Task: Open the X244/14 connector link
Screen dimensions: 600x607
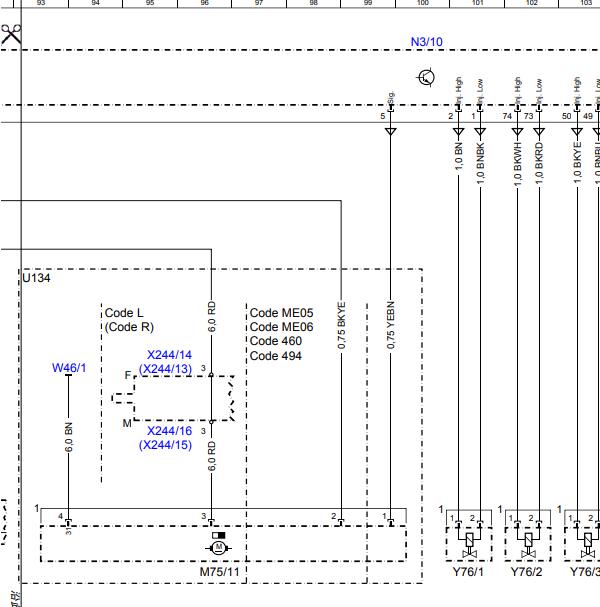Action: click(170, 355)
